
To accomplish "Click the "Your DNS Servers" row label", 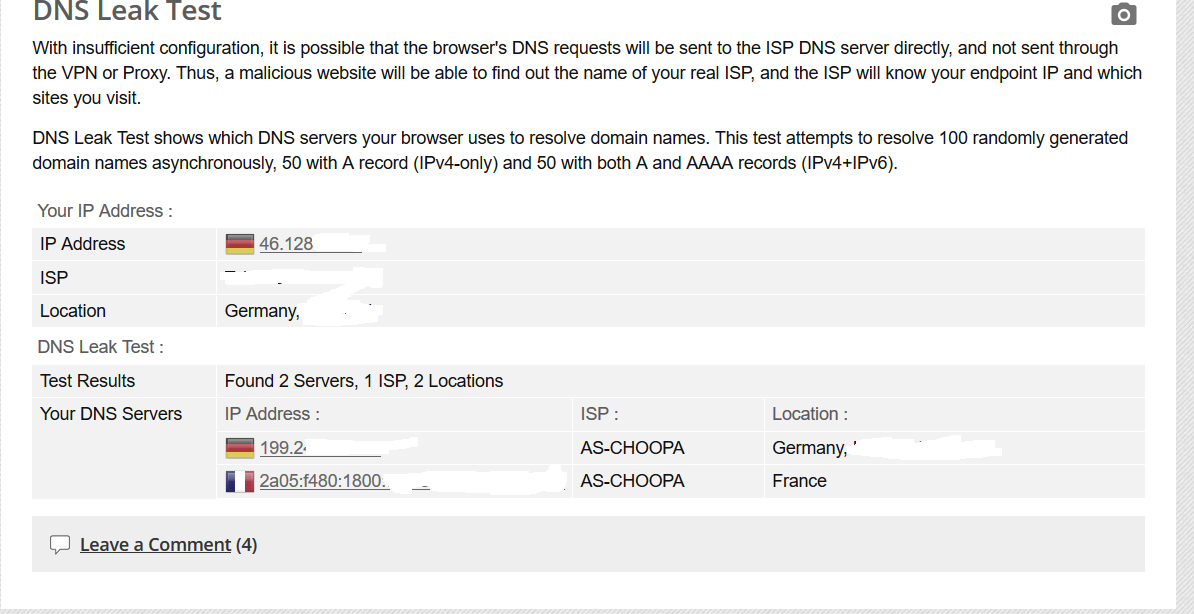I will [x=111, y=414].
